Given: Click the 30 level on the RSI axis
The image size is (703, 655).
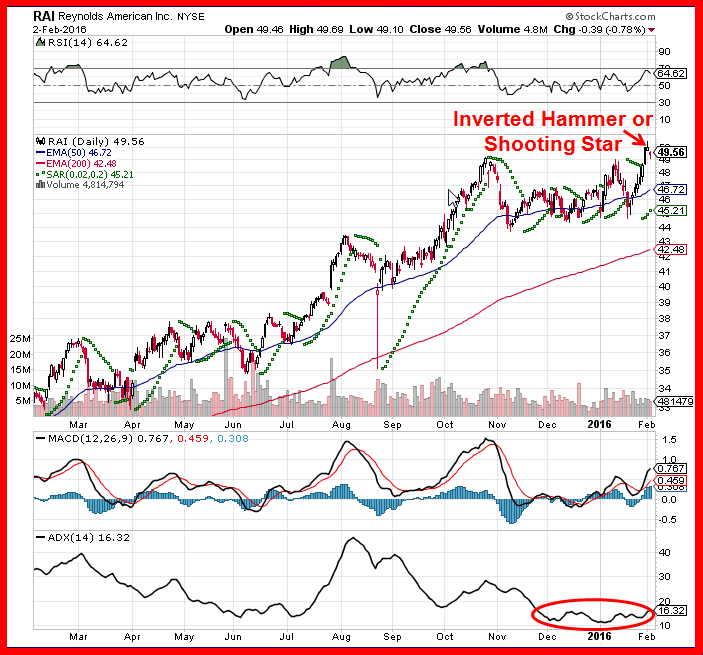Looking at the screenshot, I should click(664, 103).
